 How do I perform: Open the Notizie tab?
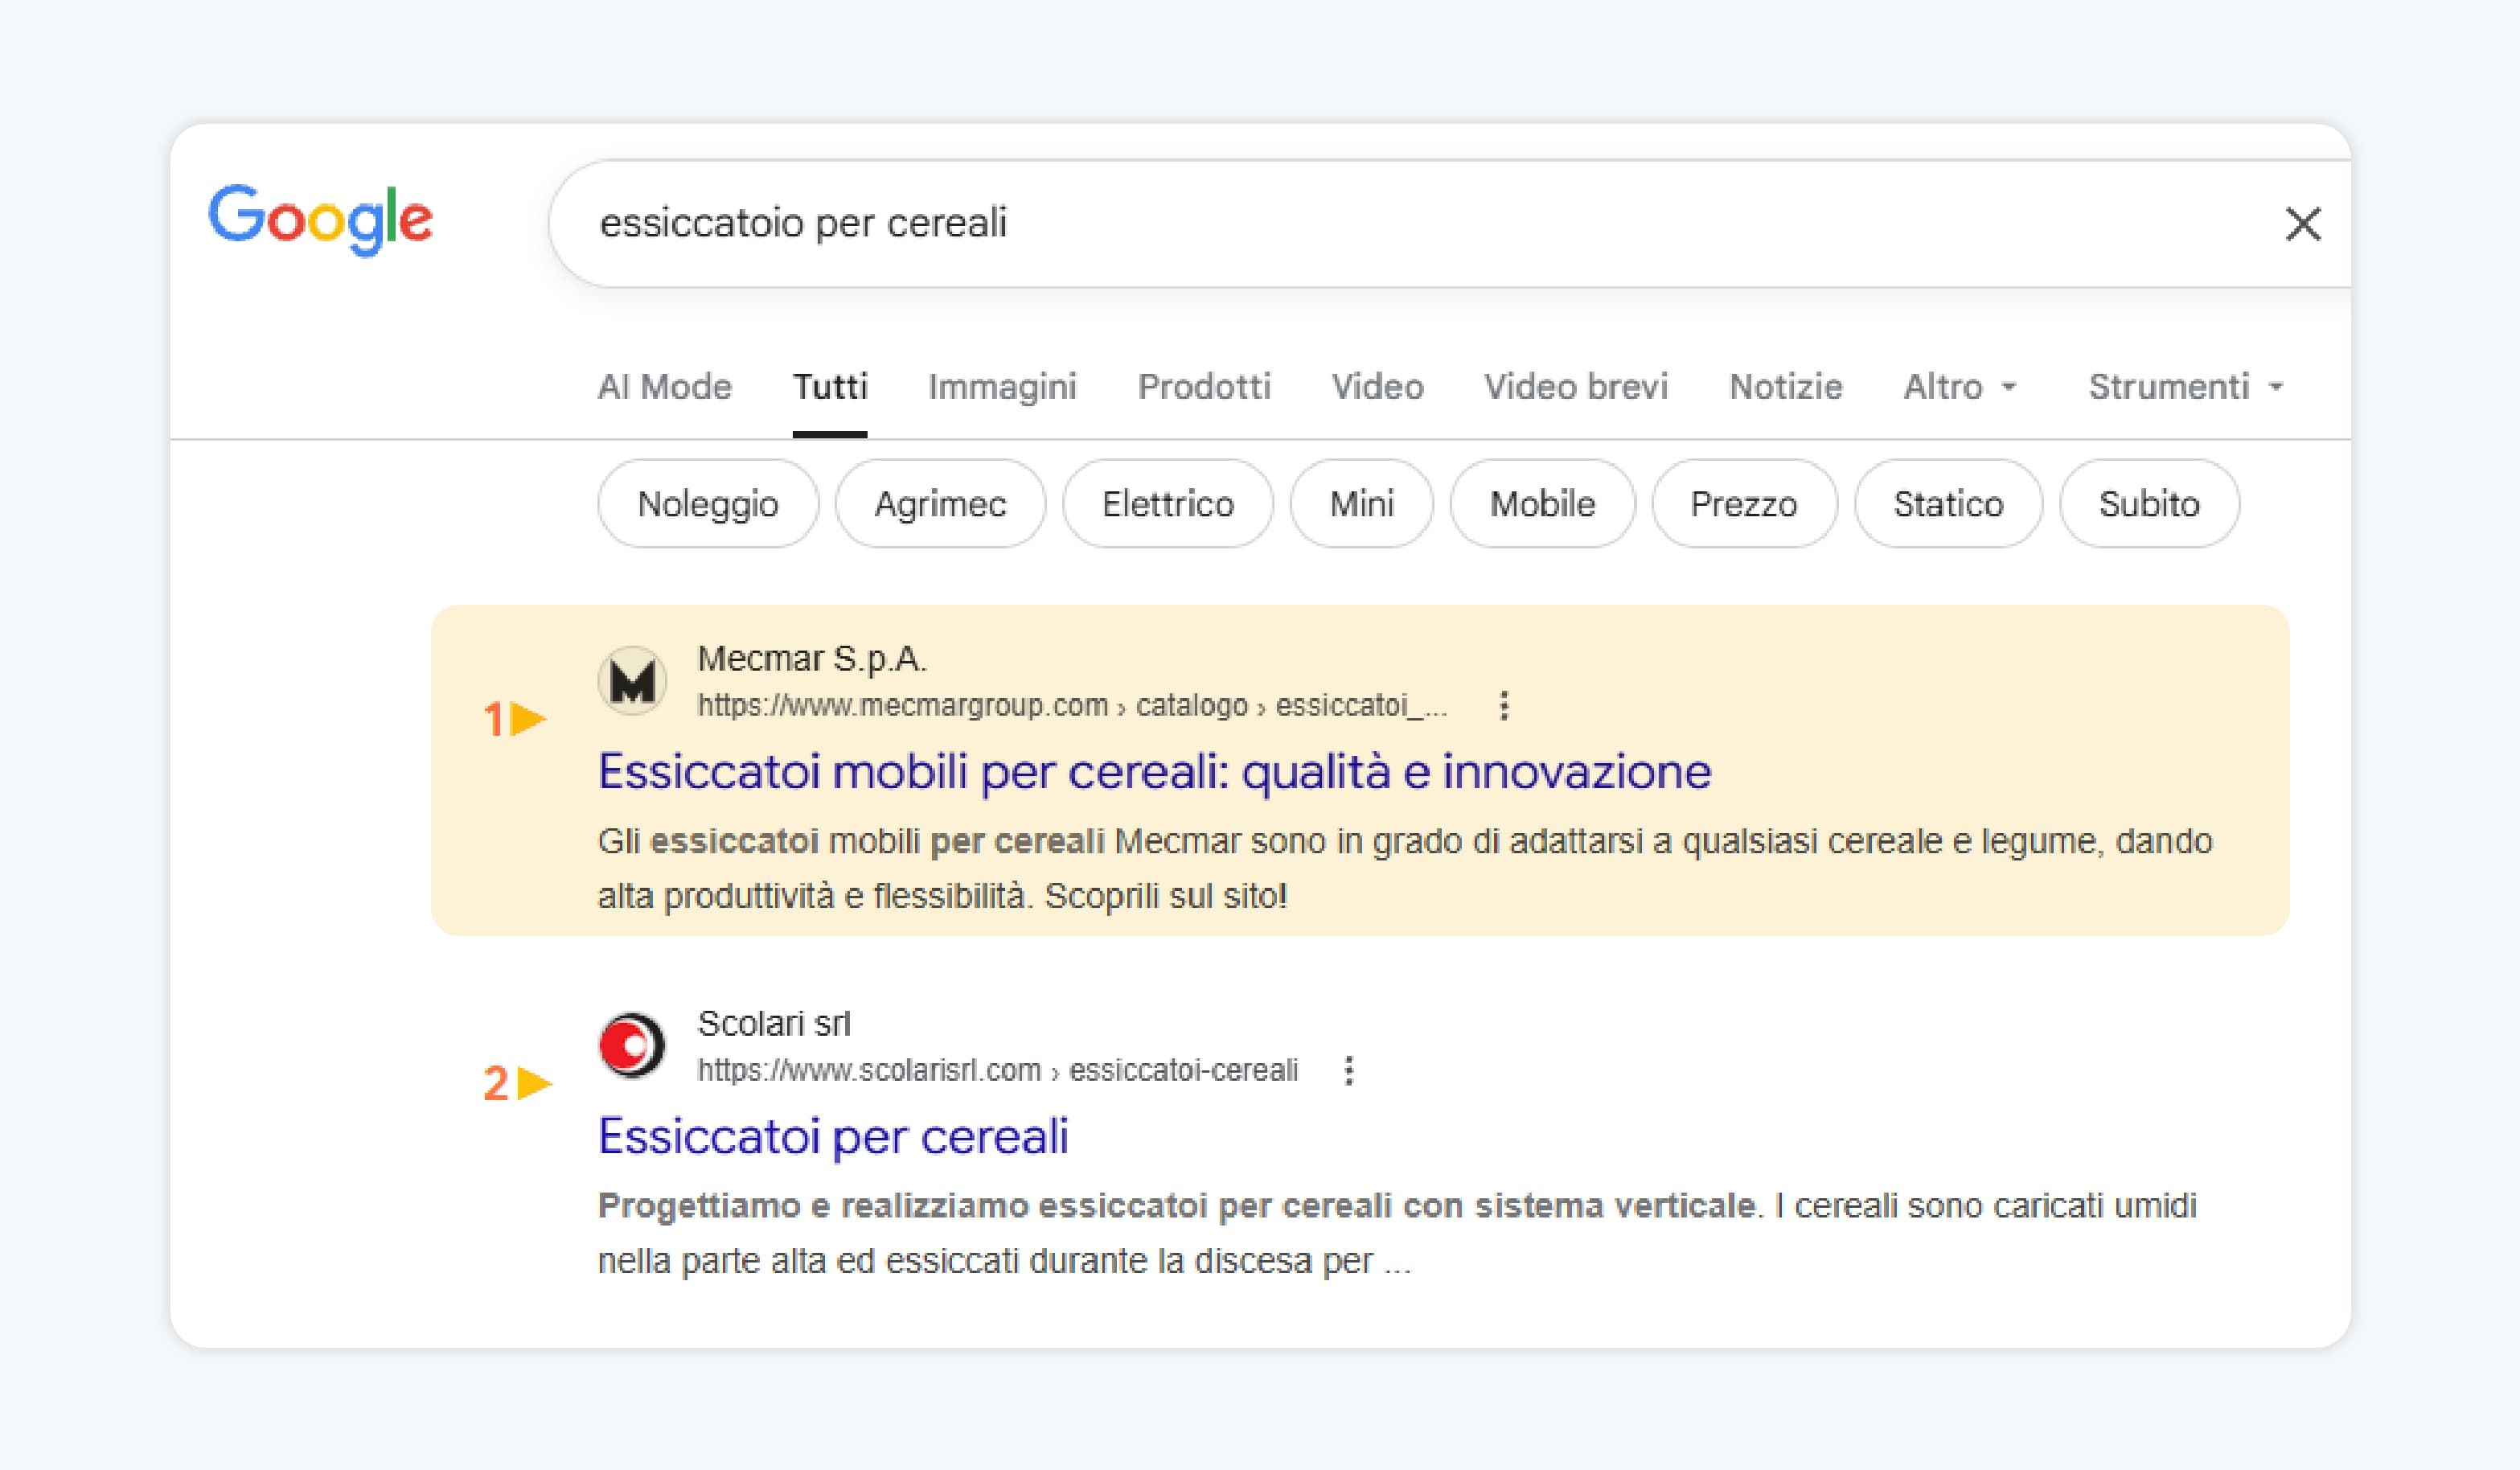point(1786,387)
